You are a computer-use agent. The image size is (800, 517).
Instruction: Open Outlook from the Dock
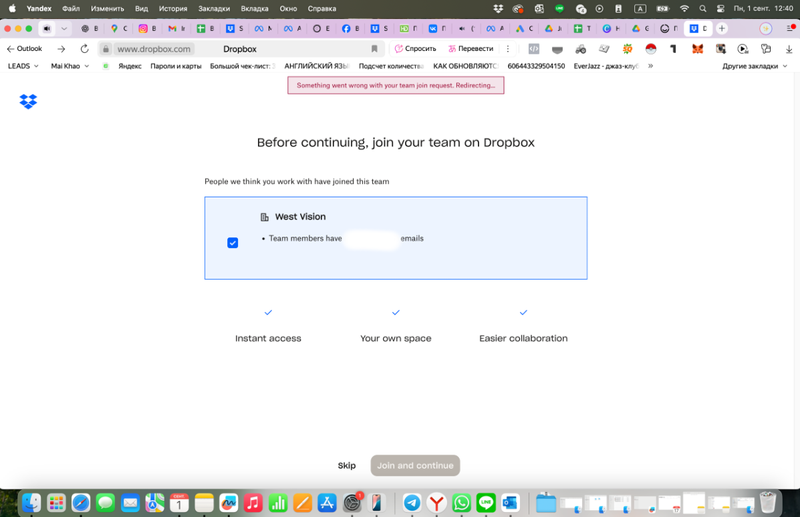(x=510, y=503)
